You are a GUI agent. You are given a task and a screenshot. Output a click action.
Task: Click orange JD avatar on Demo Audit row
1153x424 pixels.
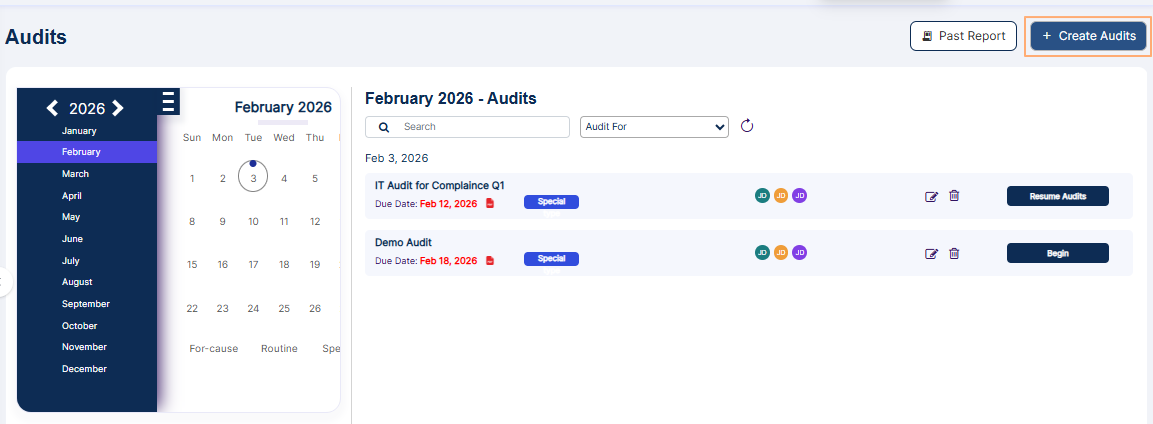tap(781, 253)
